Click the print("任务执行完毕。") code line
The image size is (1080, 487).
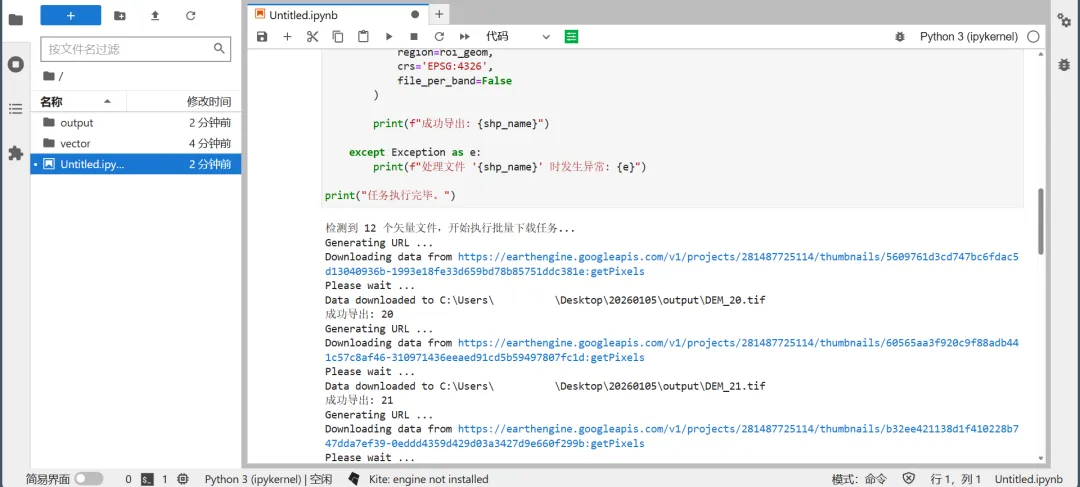(x=391, y=196)
